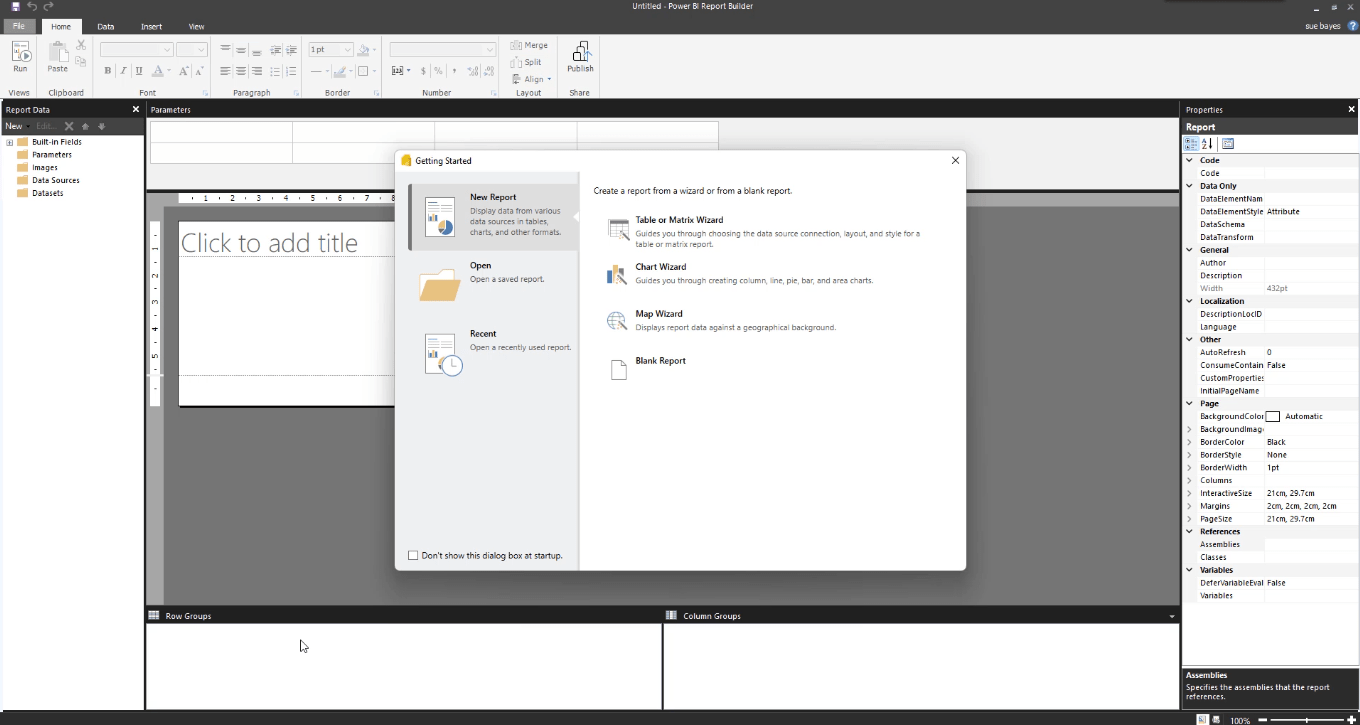Select the Open section in Getting Started
The width and height of the screenshot is (1360, 725).
(493, 284)
